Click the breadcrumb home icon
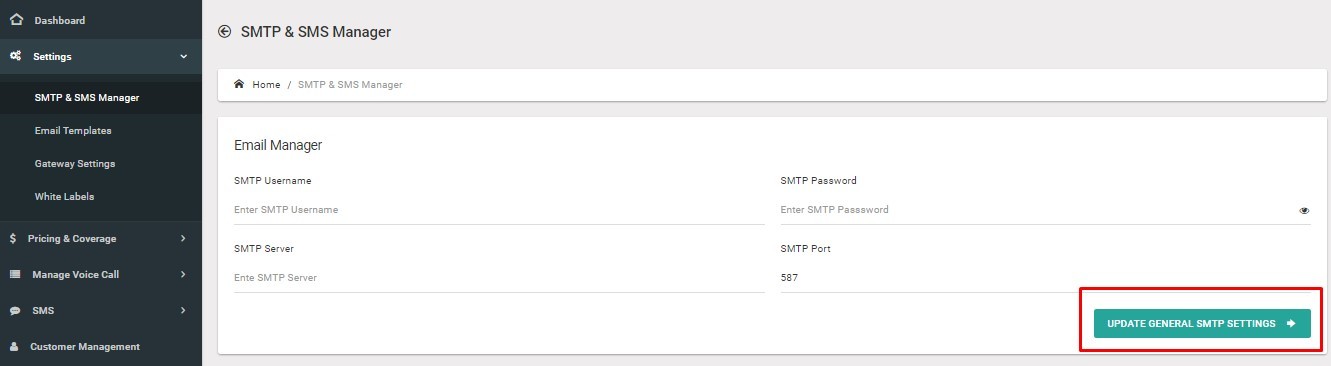The height and width of the screenshot is (366, 1331). [239, 84]
